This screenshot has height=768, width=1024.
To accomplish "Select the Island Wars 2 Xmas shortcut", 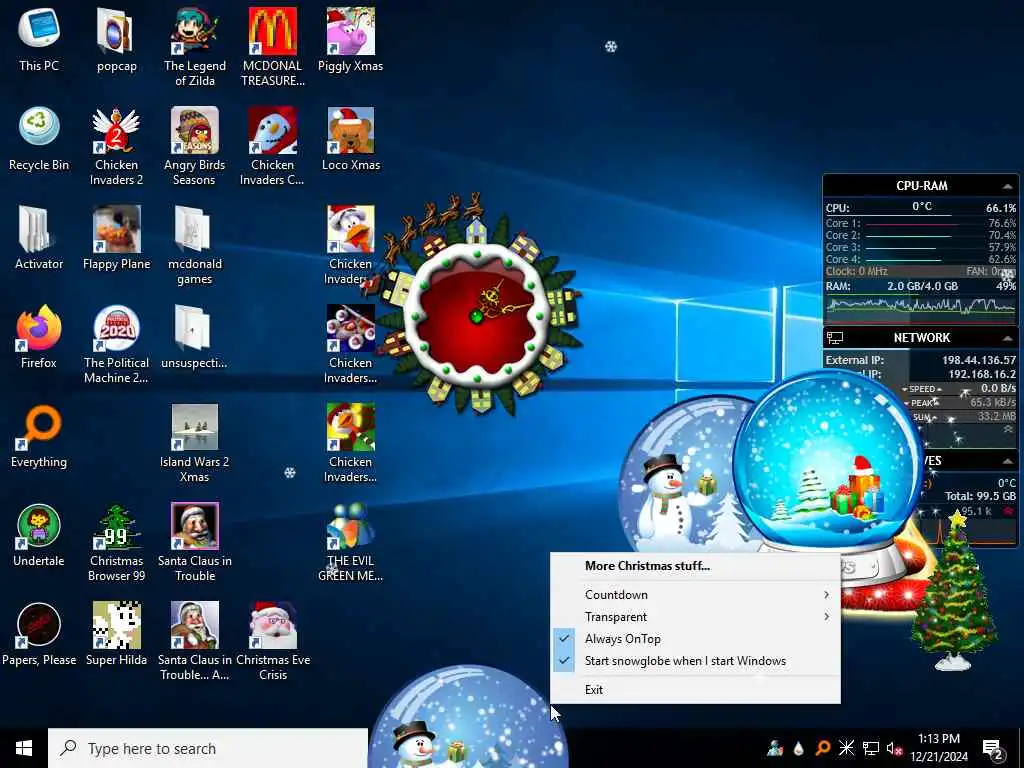I will (195, 443).
